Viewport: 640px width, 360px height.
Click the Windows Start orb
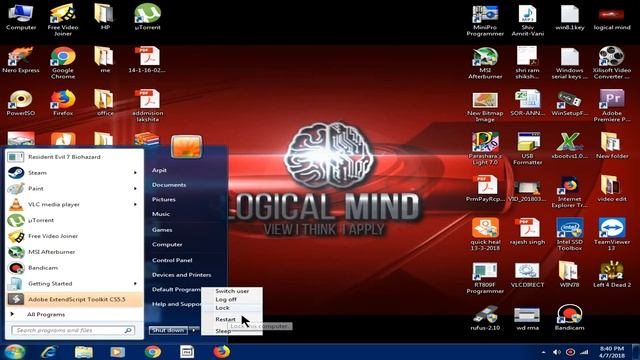click(x=15, y=351)
